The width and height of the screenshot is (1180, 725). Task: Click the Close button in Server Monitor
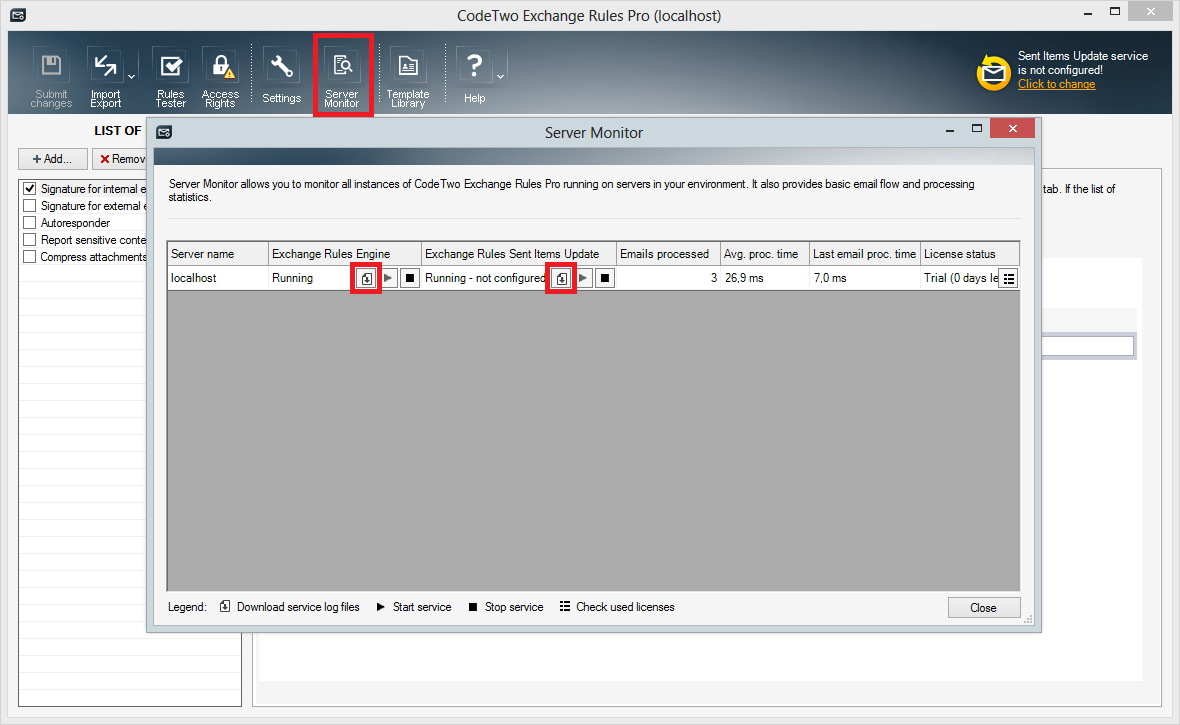tap(984, 608)
